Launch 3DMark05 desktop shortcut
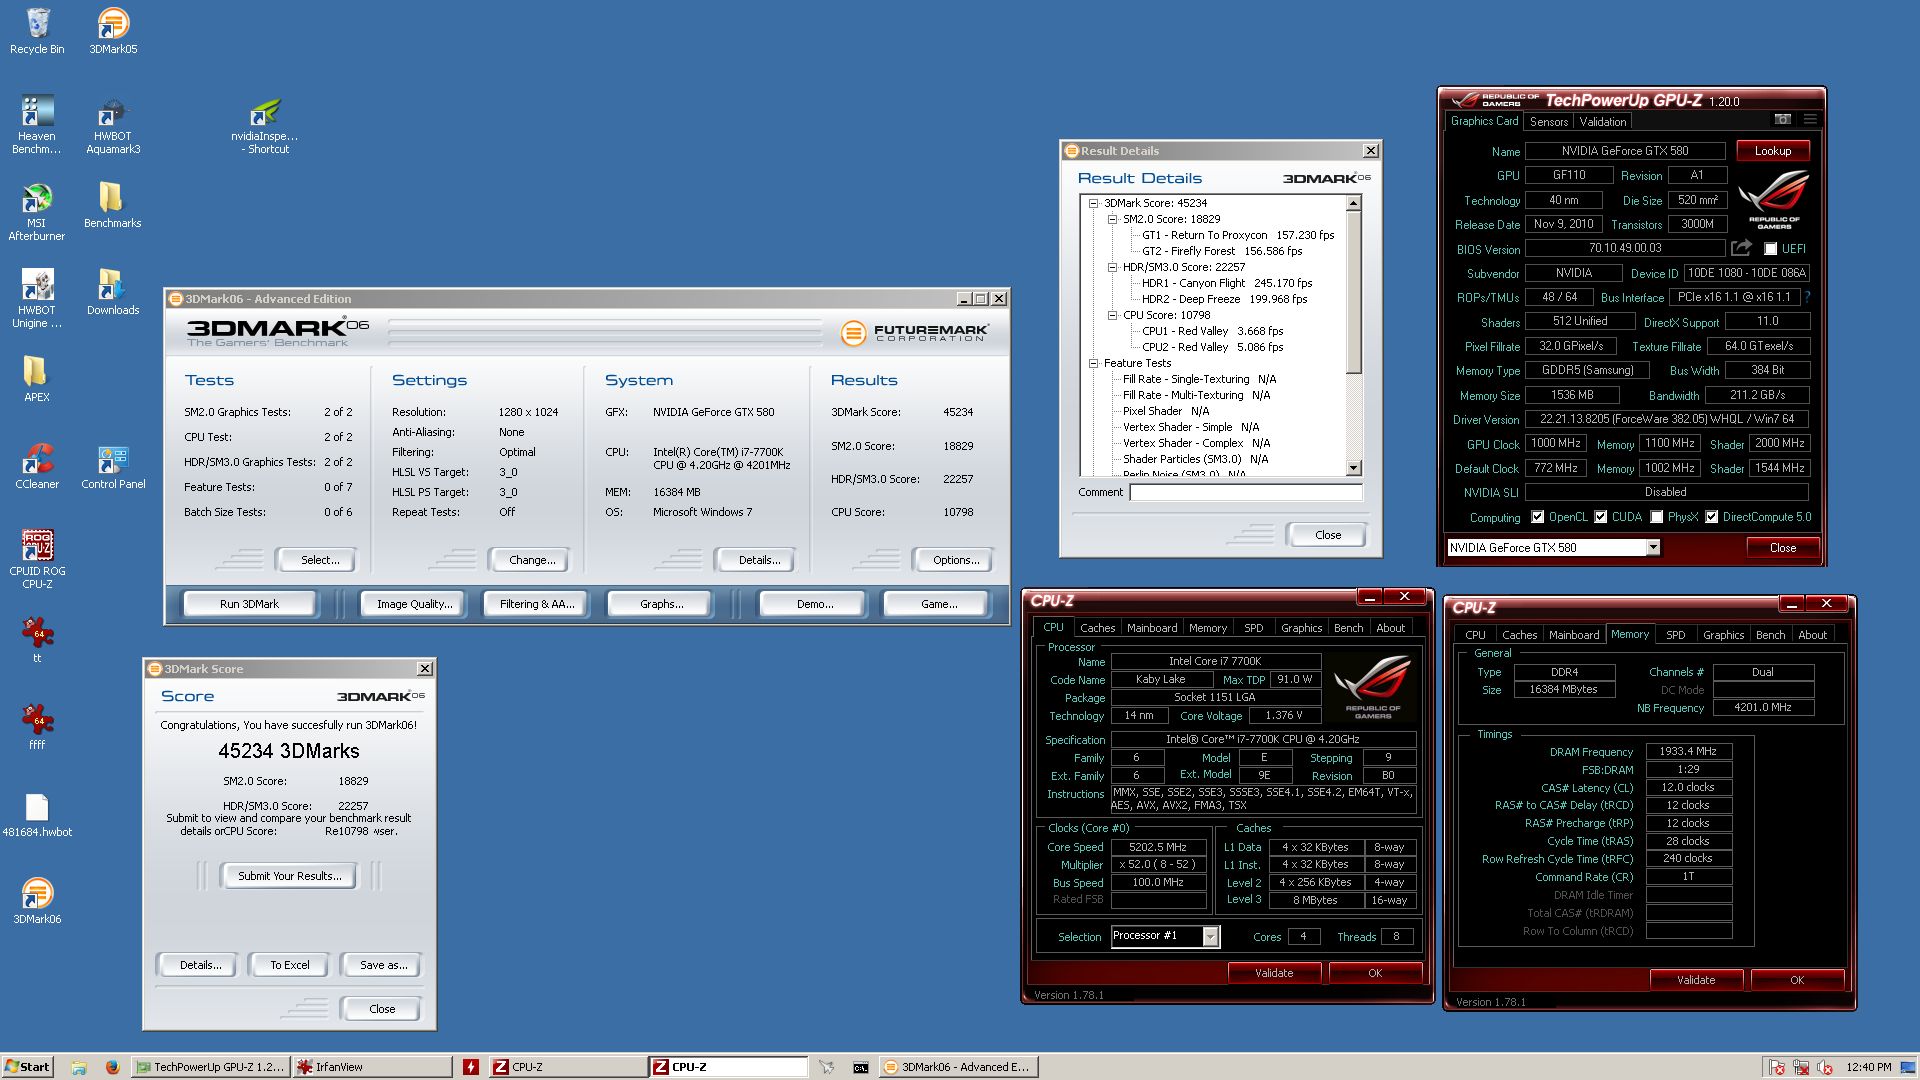Image resolution: width=1920 pixels, height=1080 pixels. (113, 31)
